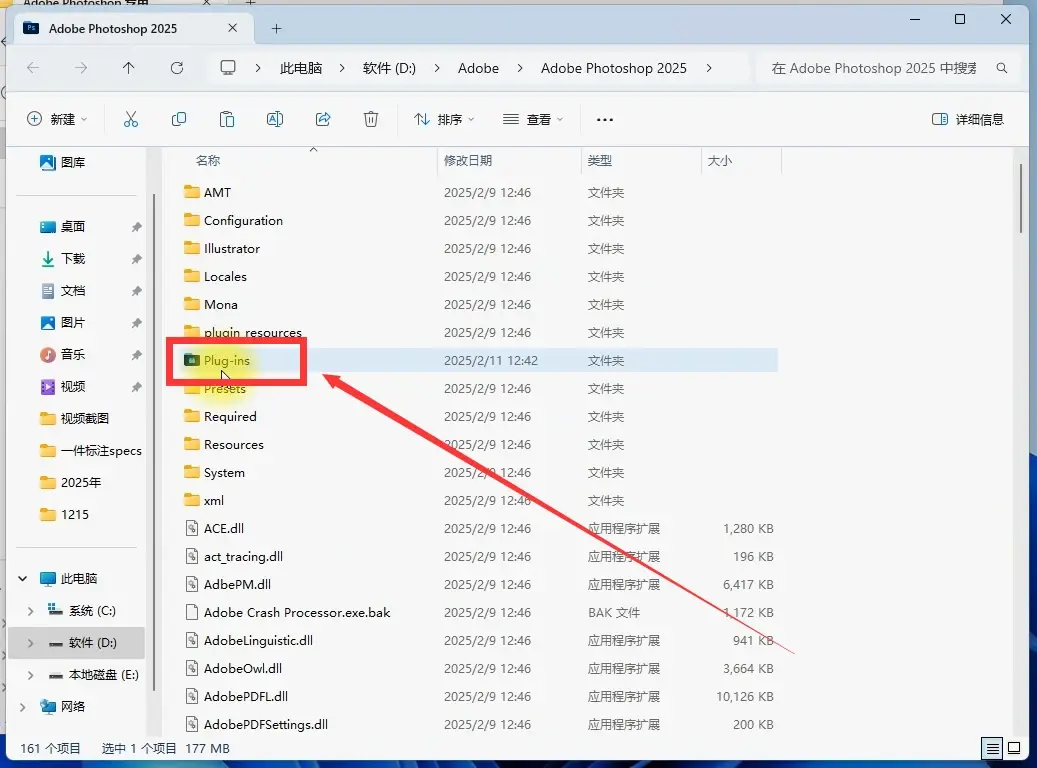Image resolution: width=1037 pixels, height=768 pixels.
Task: Click the monitor icon in address bar
Action: pos(228,67)
